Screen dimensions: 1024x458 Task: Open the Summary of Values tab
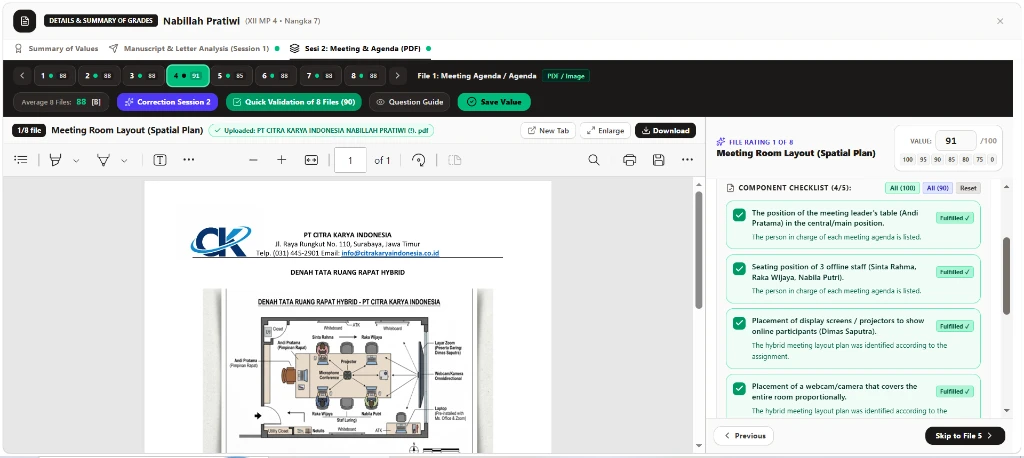[x=56, y=48]
